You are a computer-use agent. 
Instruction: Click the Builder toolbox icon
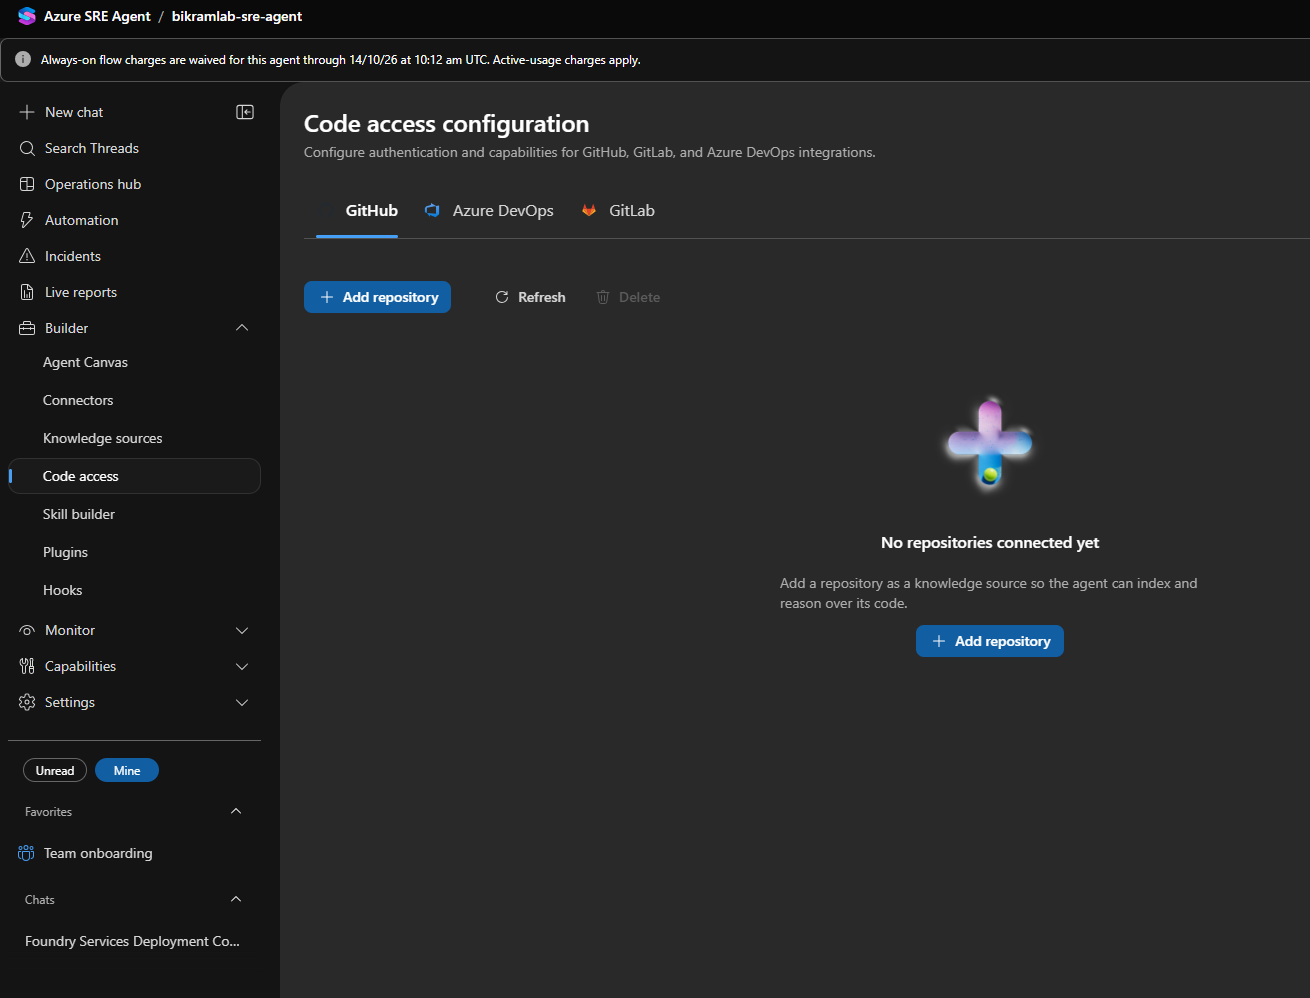click(27, 328)
